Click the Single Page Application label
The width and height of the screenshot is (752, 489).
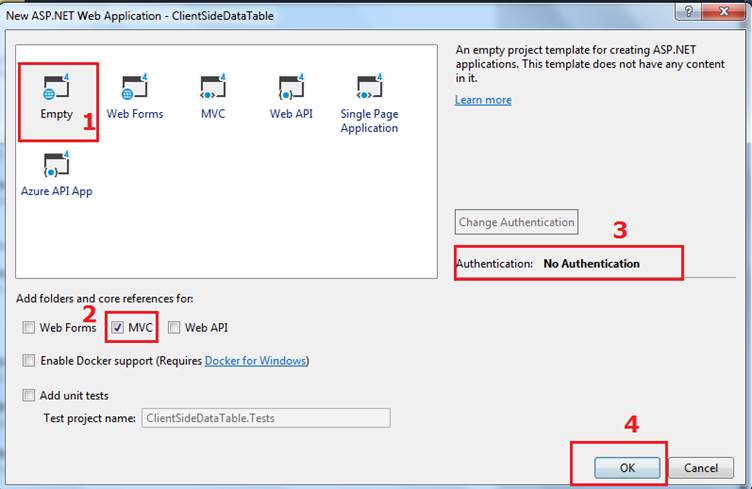pyautogui.click(x=369, y=121)
